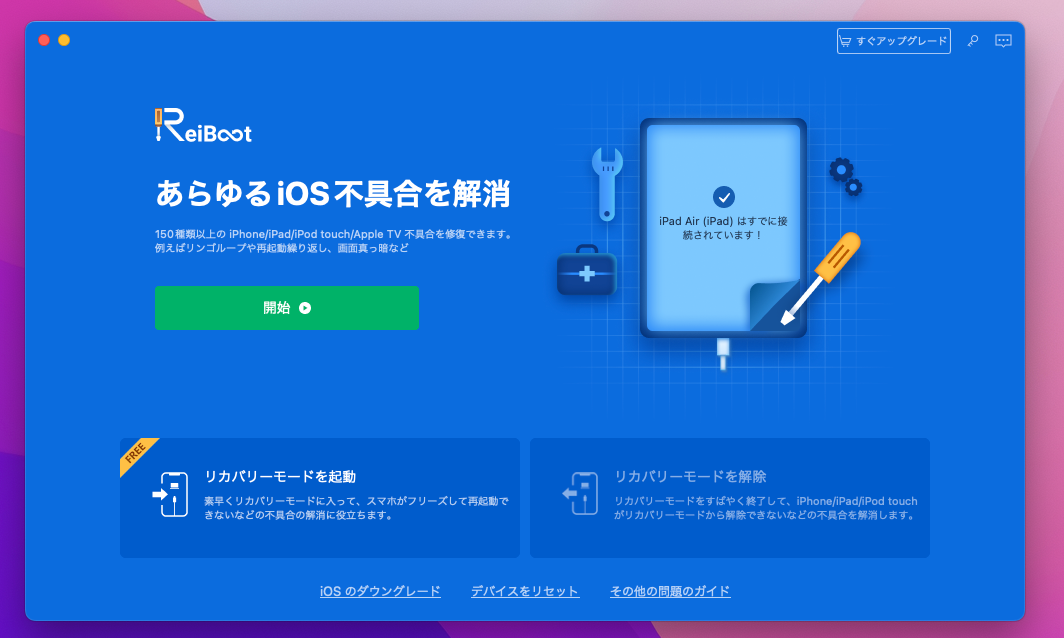
Task: Click the exit recovery mode phone icon
Action: [x=580, y=493]
